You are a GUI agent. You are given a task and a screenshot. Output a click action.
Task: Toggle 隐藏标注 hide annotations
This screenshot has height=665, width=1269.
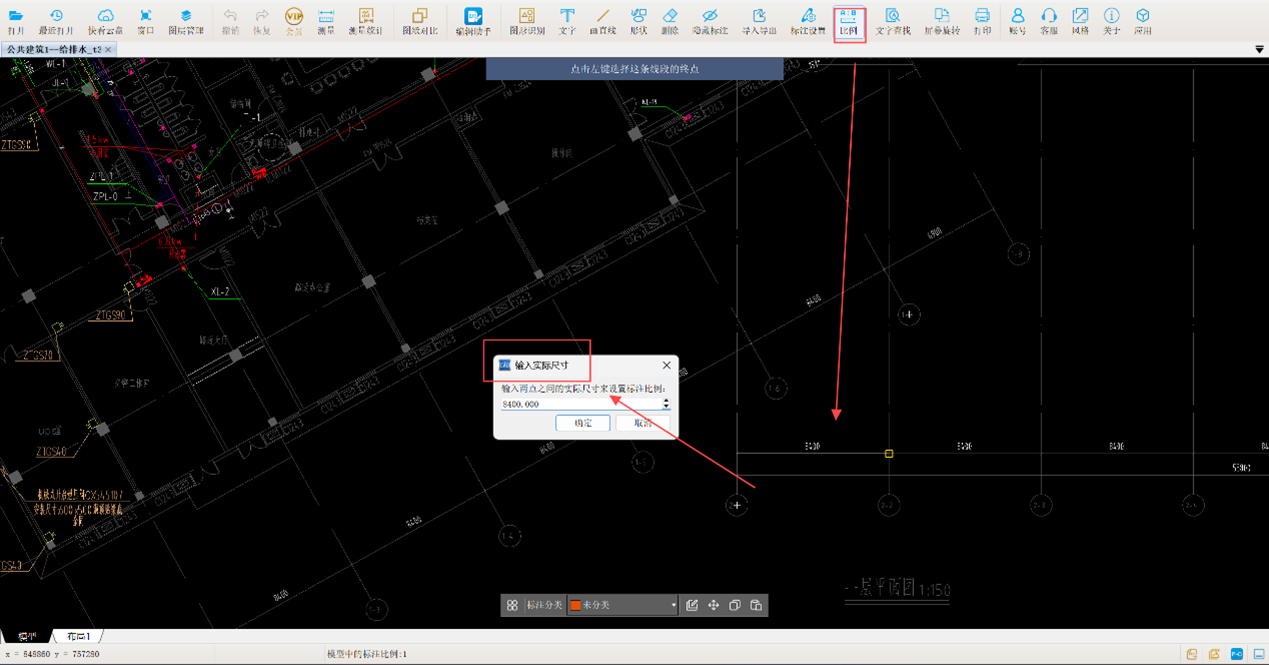(710, 21)
